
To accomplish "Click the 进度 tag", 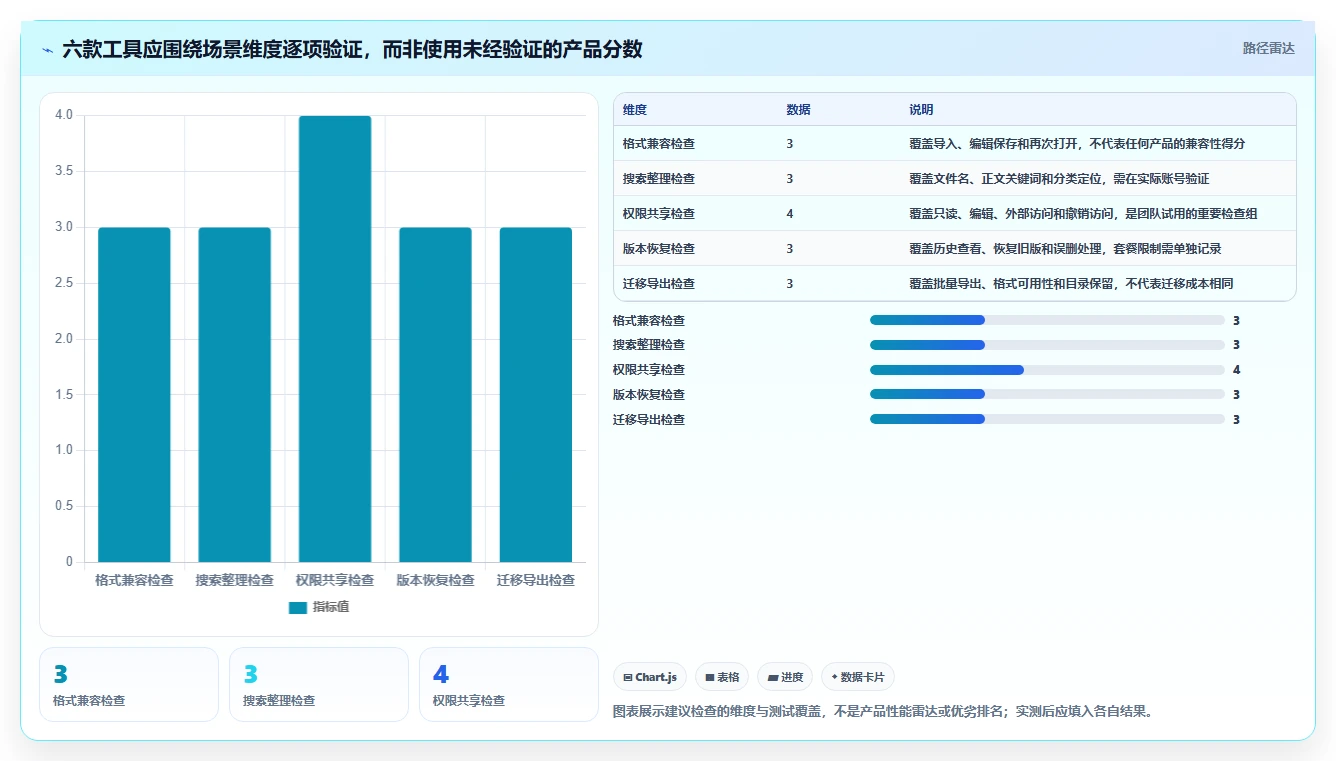I will [x=785, y=677].
